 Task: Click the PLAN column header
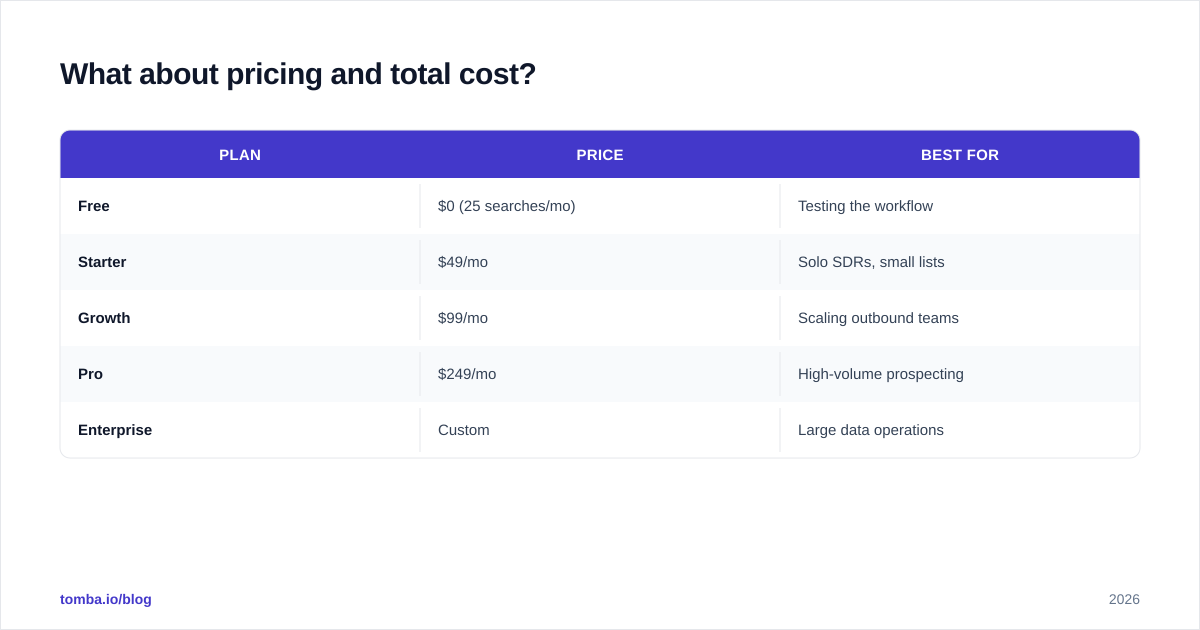click(x=240, y=155)
